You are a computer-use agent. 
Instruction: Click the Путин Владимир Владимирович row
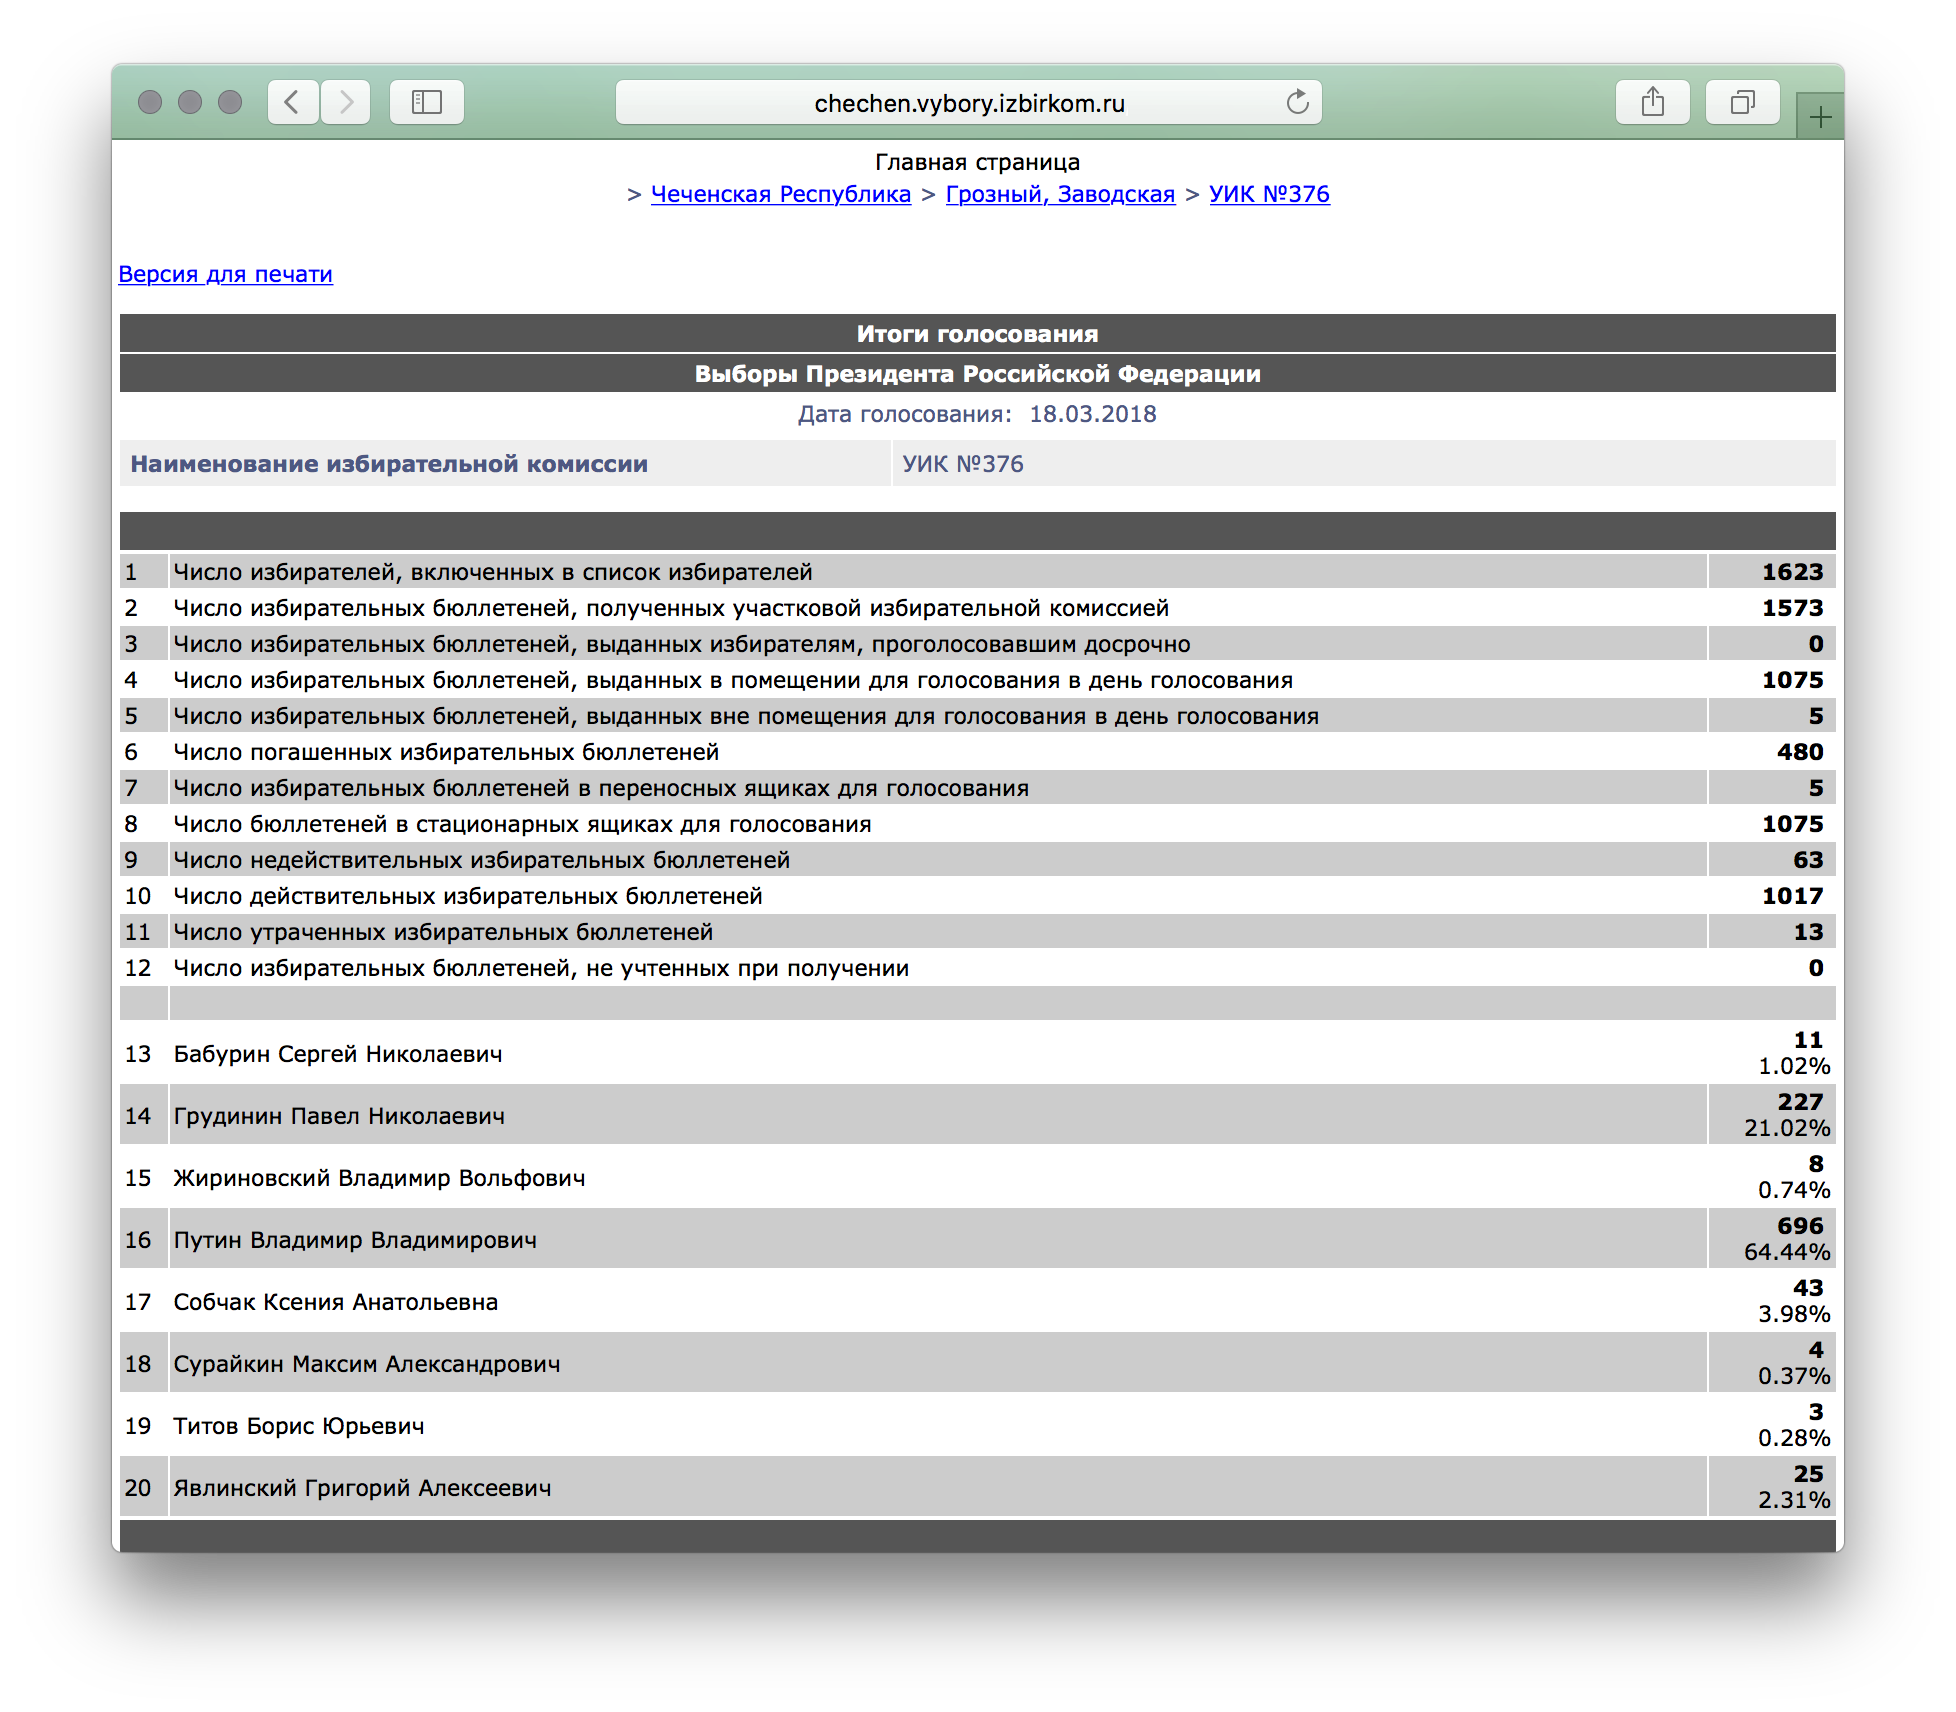point(355,1240)
